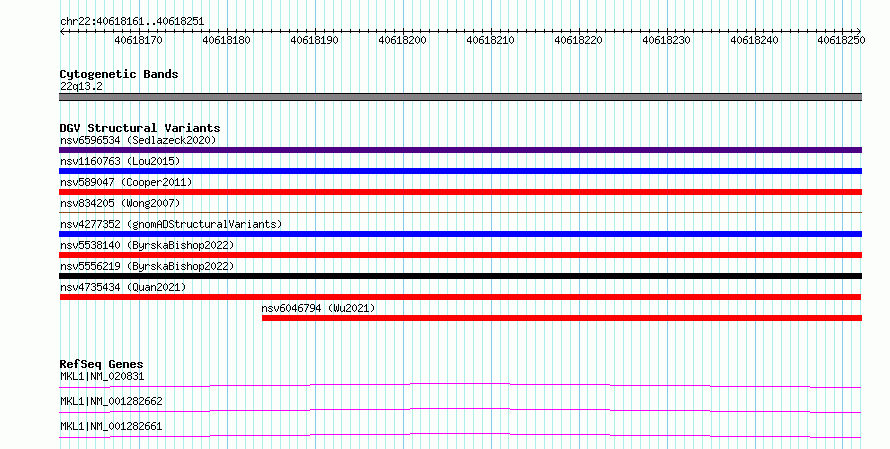The width and height of the screenshot is (890, 449).
Task: Click ruler position 40618190
Action: click(x=314, y=40)
